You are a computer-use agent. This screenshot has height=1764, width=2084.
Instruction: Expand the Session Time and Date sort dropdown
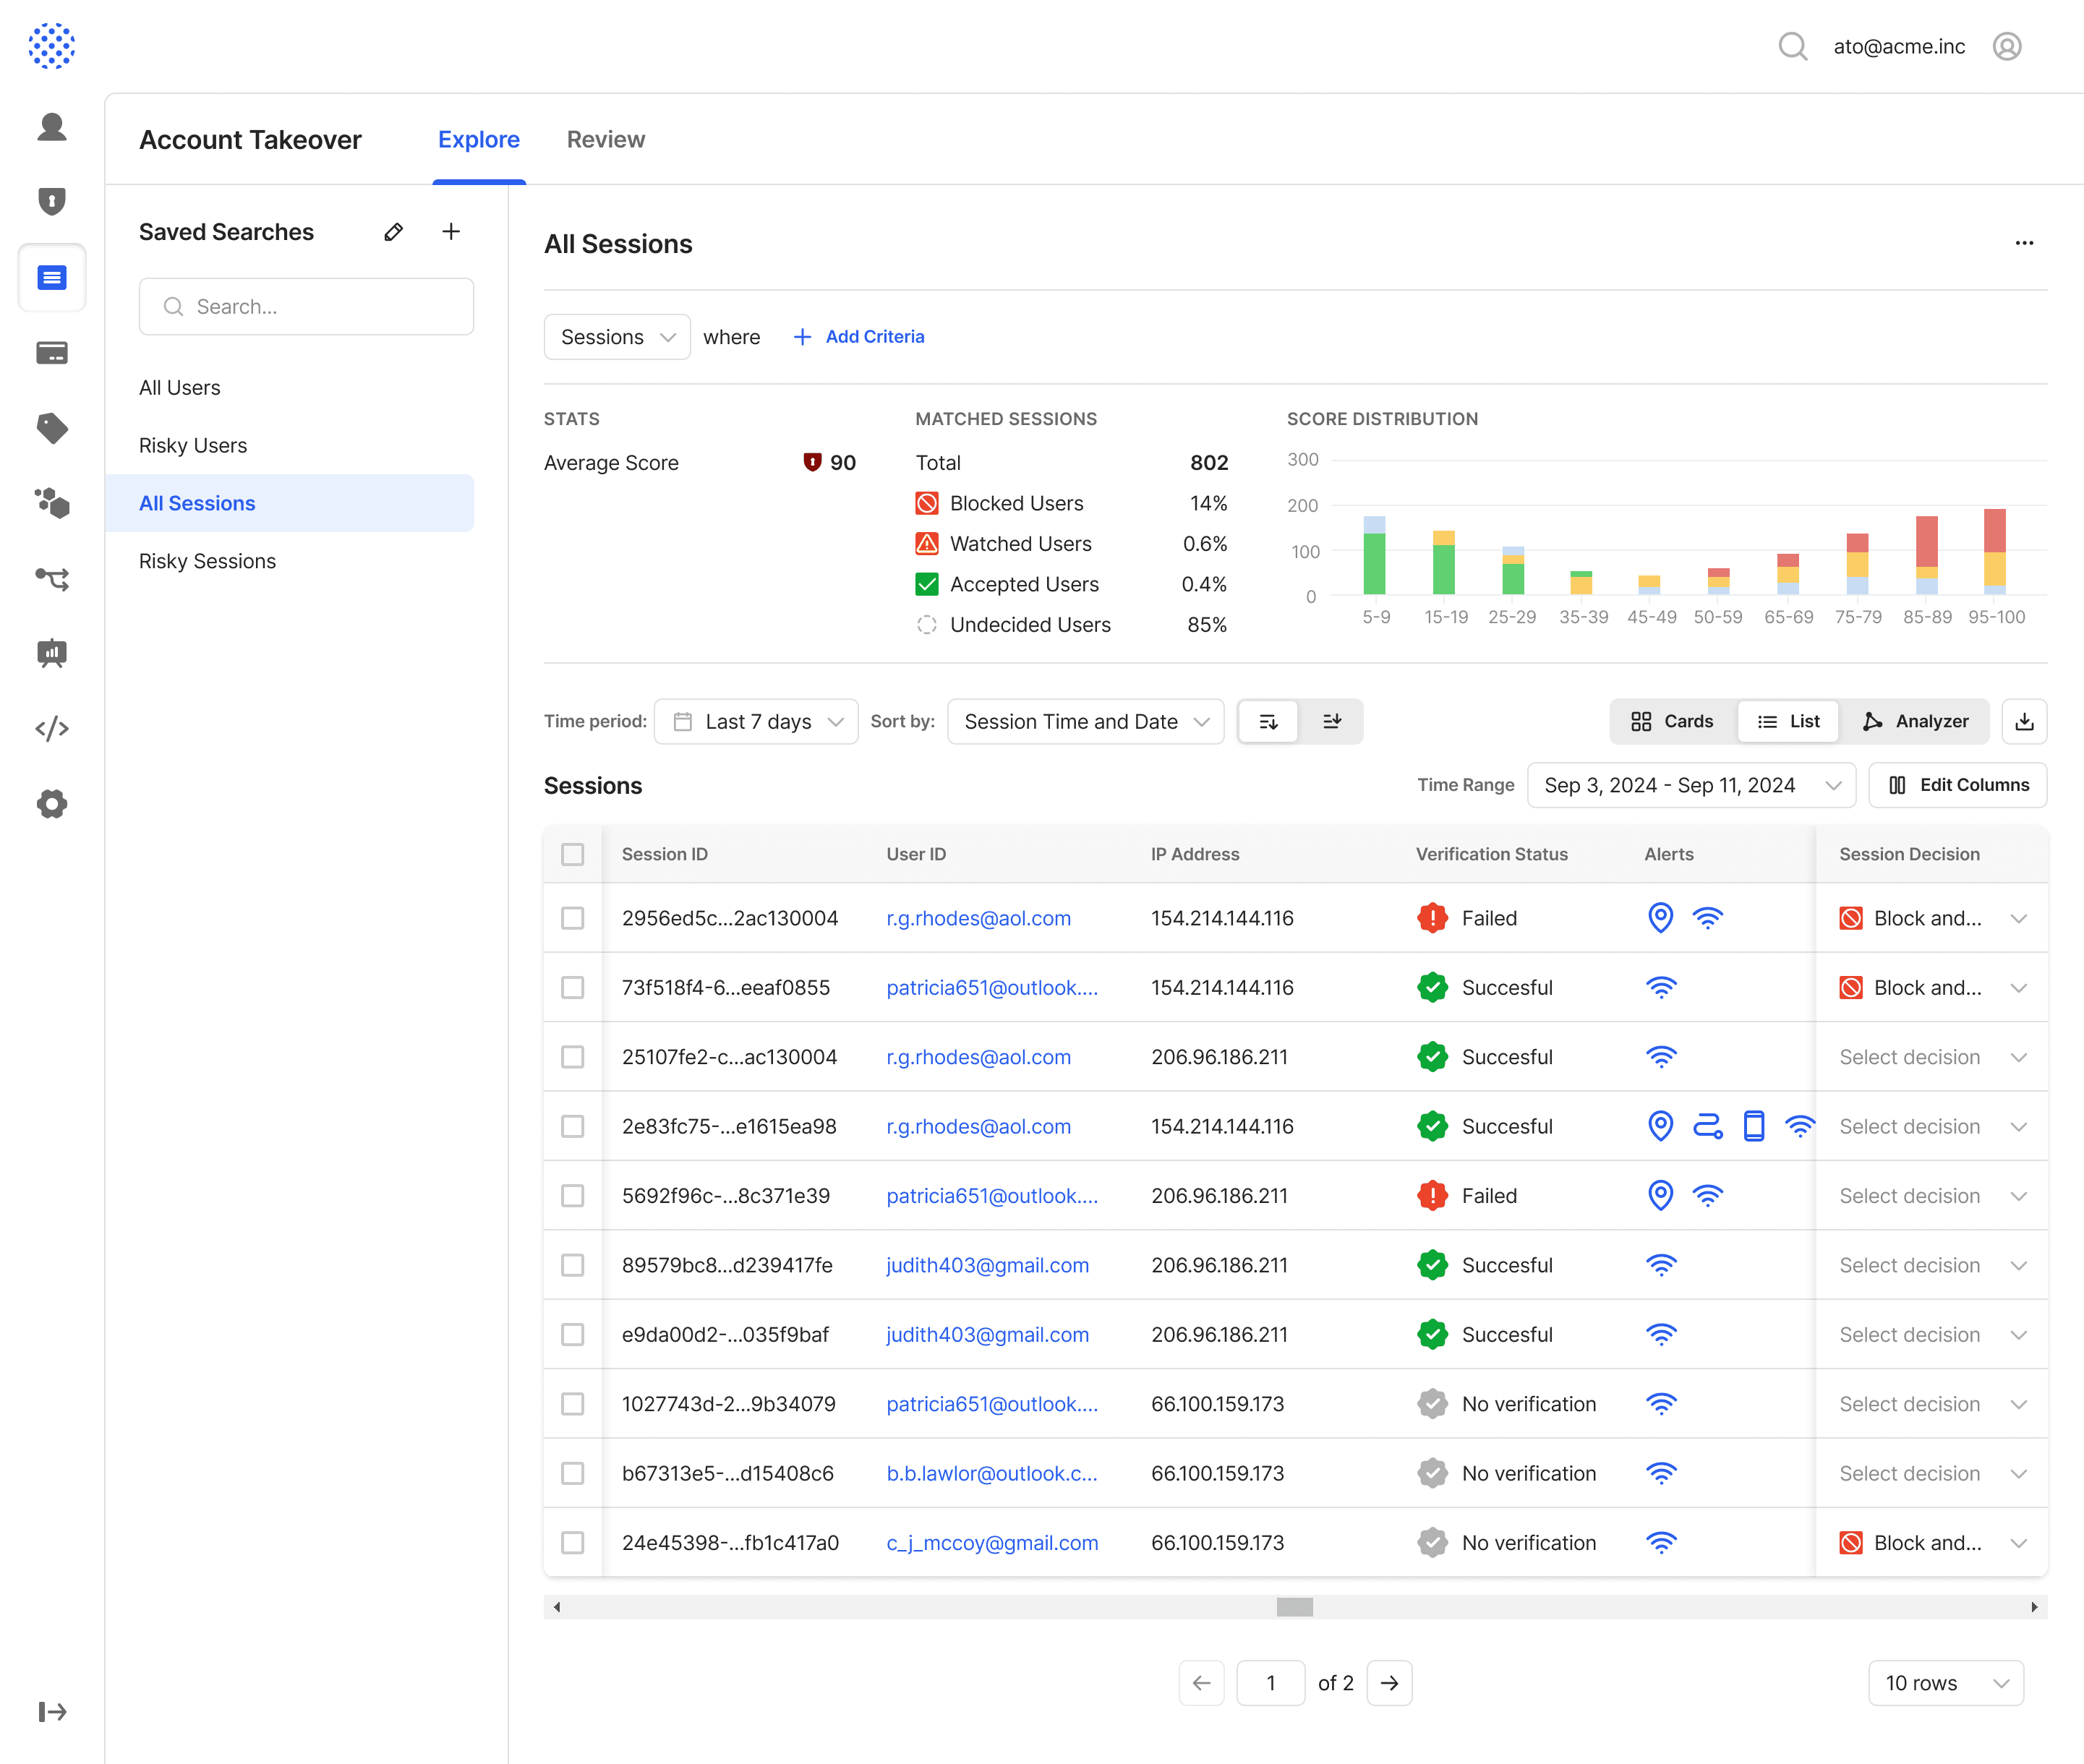(x=1085, y=721)
